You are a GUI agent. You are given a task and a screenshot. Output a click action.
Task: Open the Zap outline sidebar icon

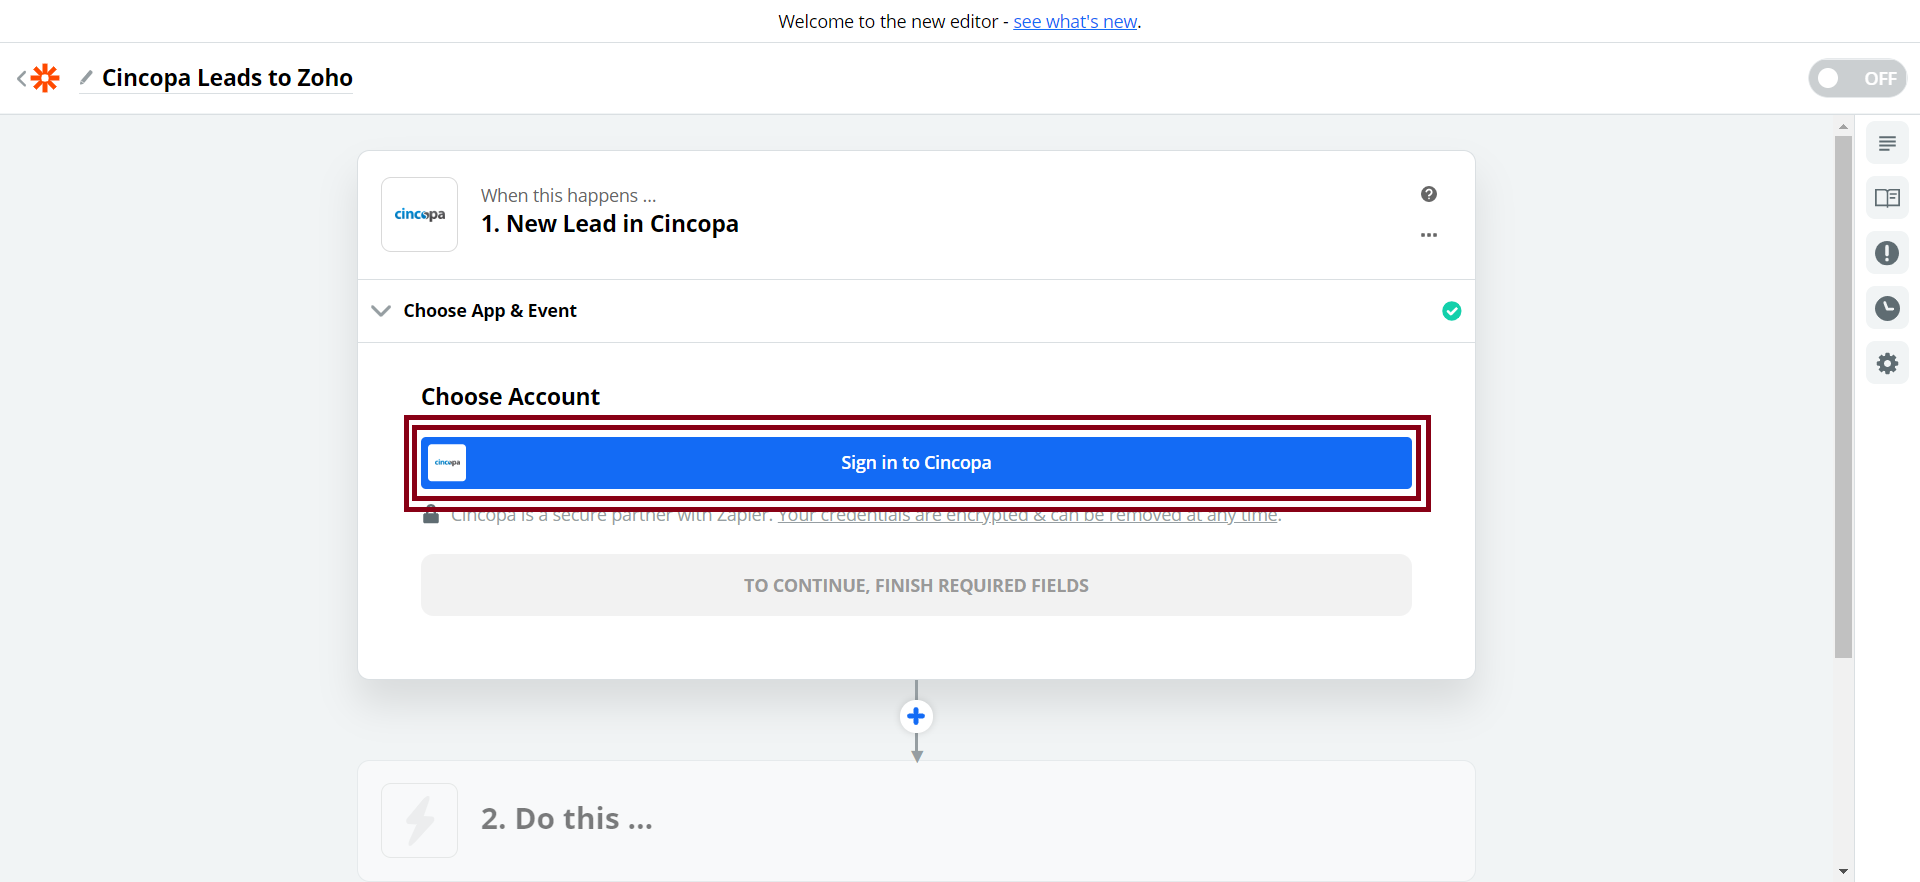[1887, 144]
